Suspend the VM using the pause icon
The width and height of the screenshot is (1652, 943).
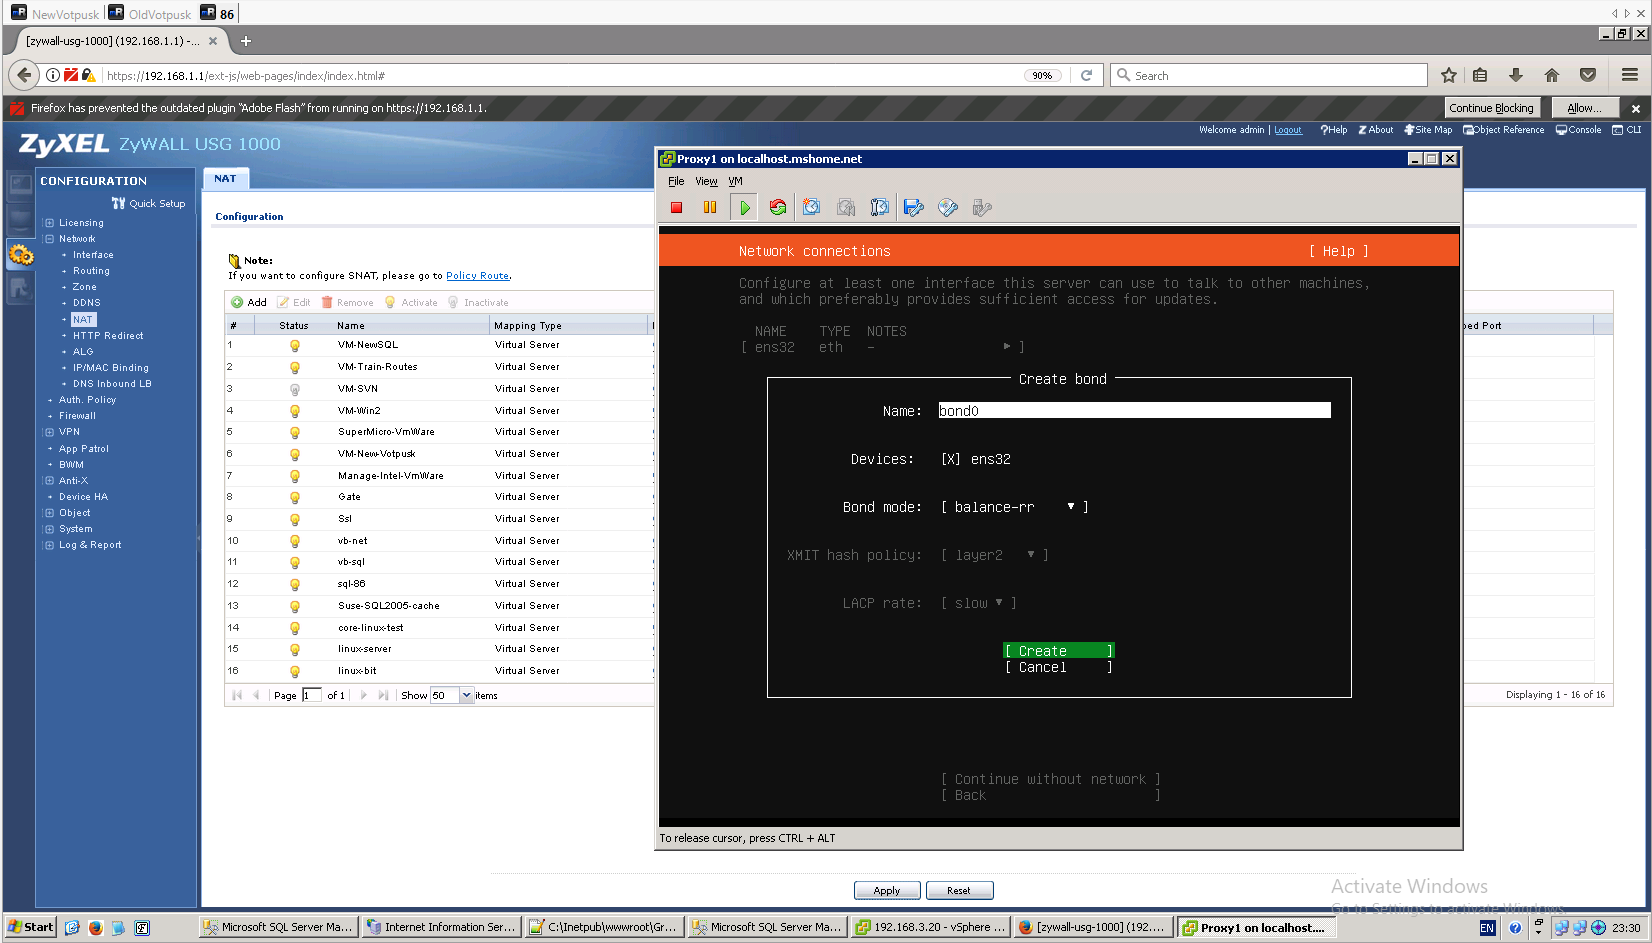coord(710,208)
